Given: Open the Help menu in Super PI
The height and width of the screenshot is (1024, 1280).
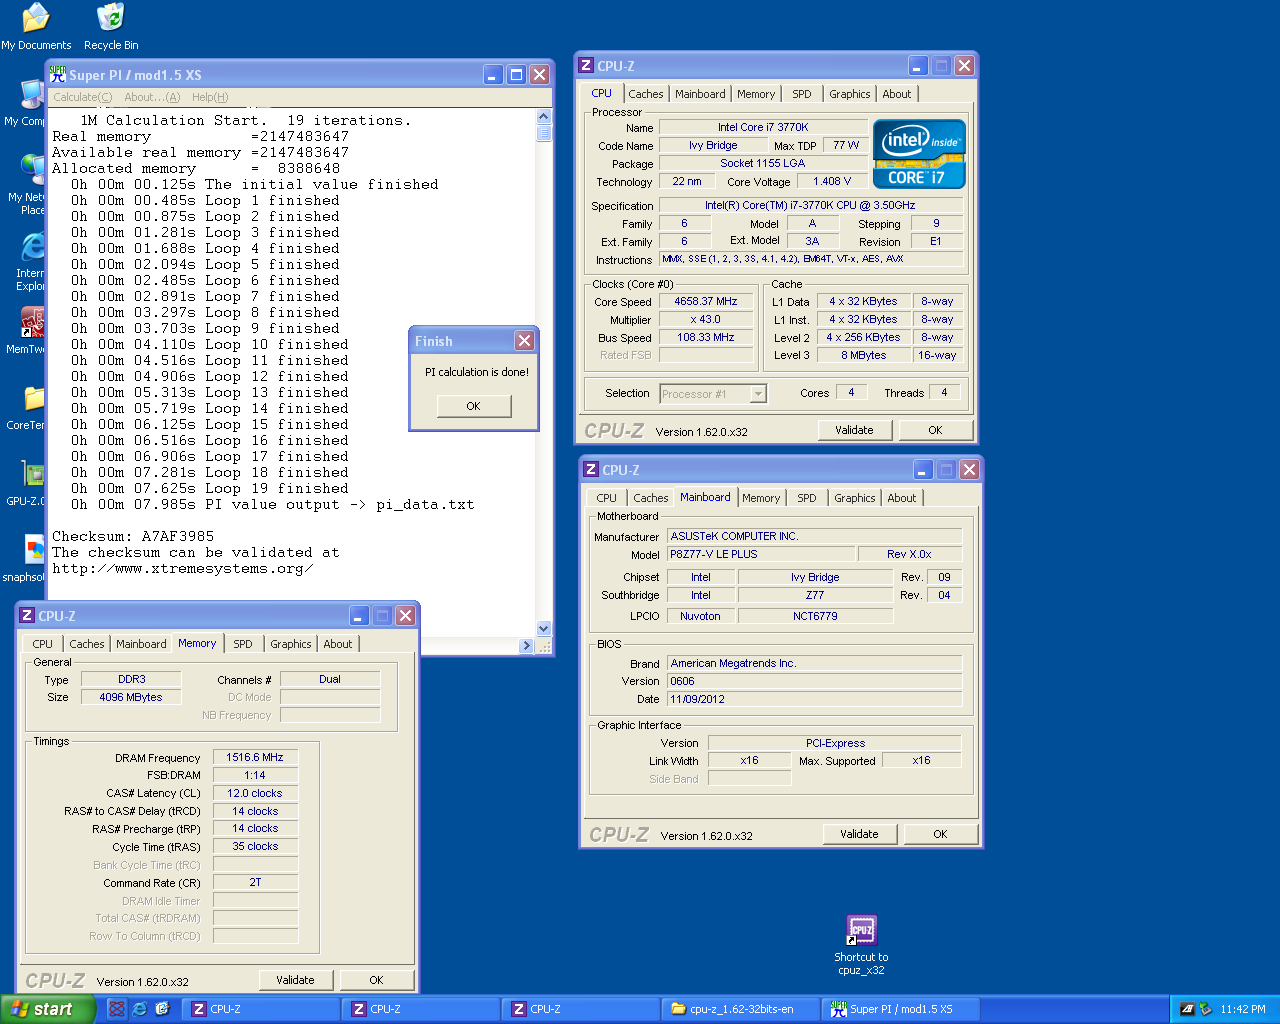Looking at the screenshot, I should pos(210,97).
